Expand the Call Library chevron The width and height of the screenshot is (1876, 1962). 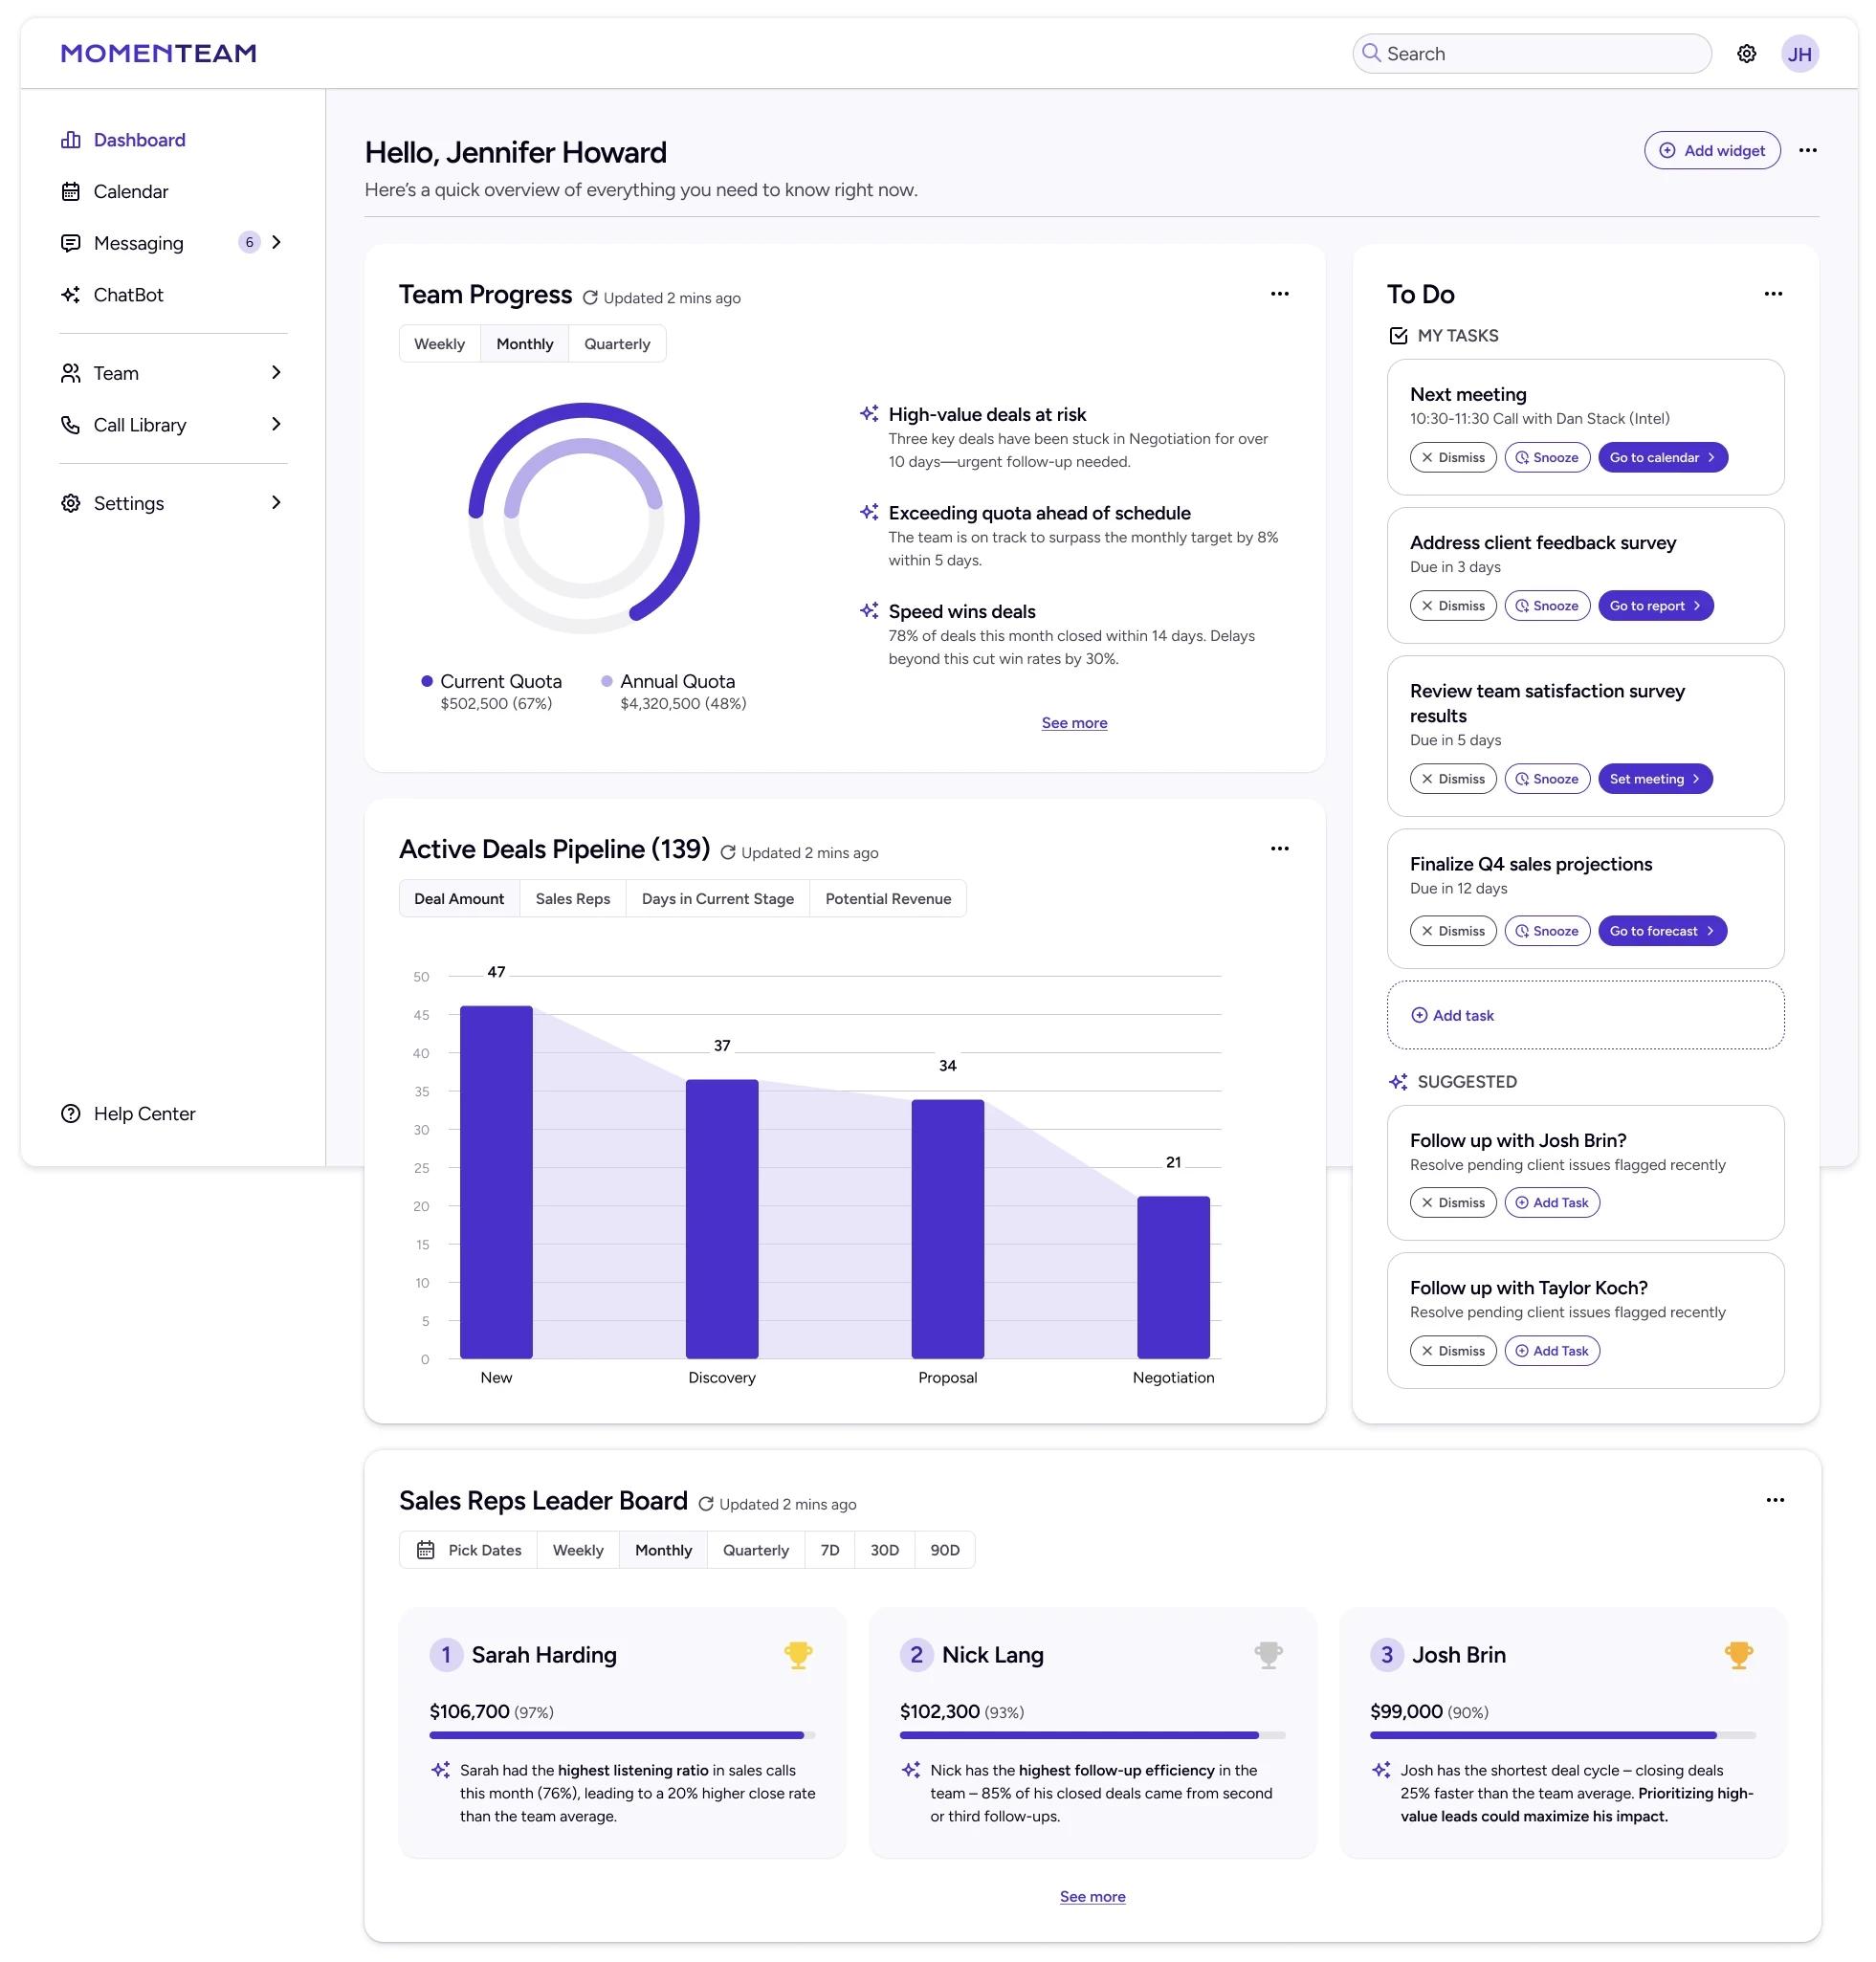tap(277, 424)
